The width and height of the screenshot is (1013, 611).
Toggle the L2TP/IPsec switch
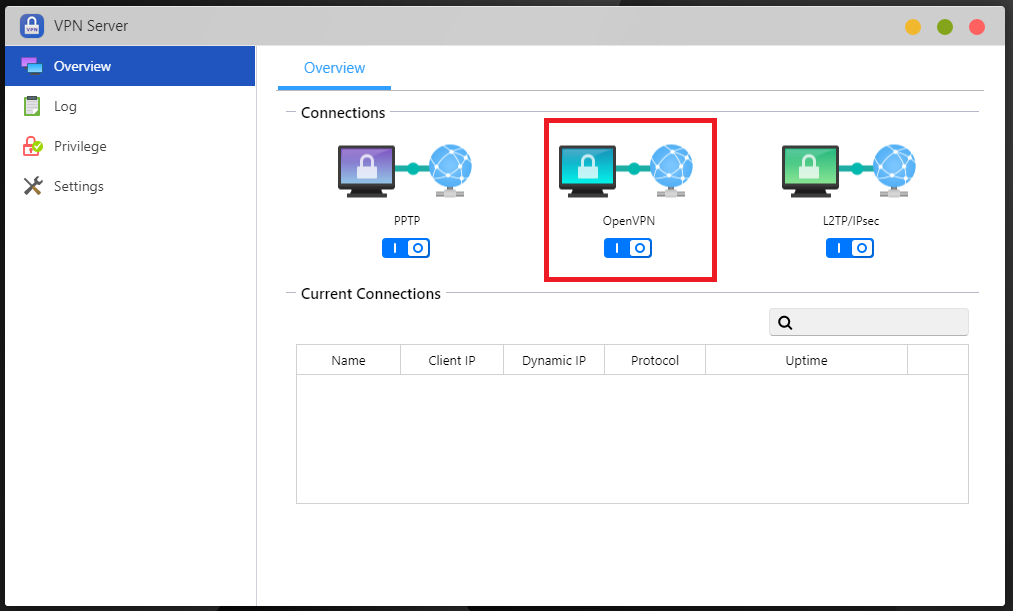point(850,248)
